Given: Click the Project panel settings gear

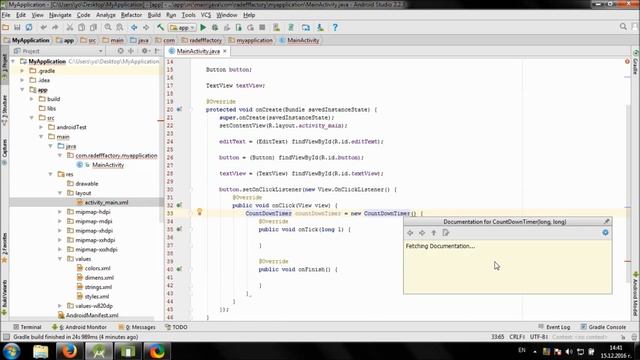Looking at the screenshot, I should (144, 51).
